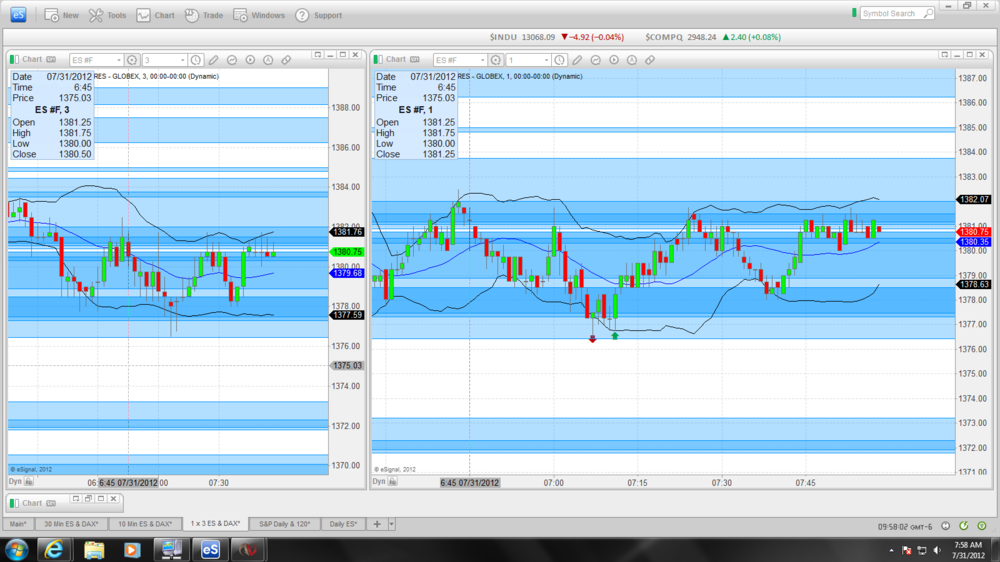Switch to Daily ES* tab
This screenshot has height=562, width=1000.
343,524
